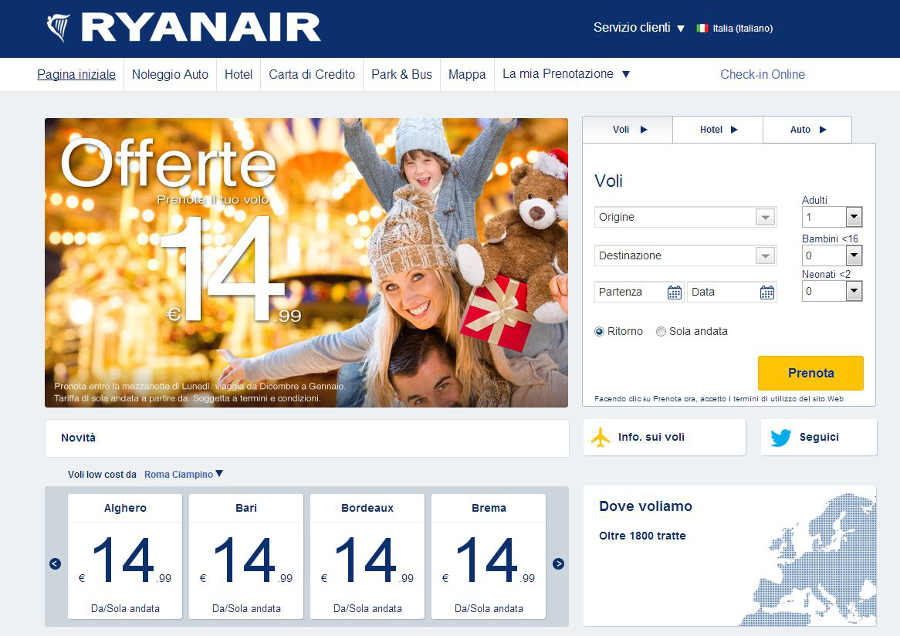900x636 pixels.
Task: Click Info. sui voli button
Action: pos(664,437)
